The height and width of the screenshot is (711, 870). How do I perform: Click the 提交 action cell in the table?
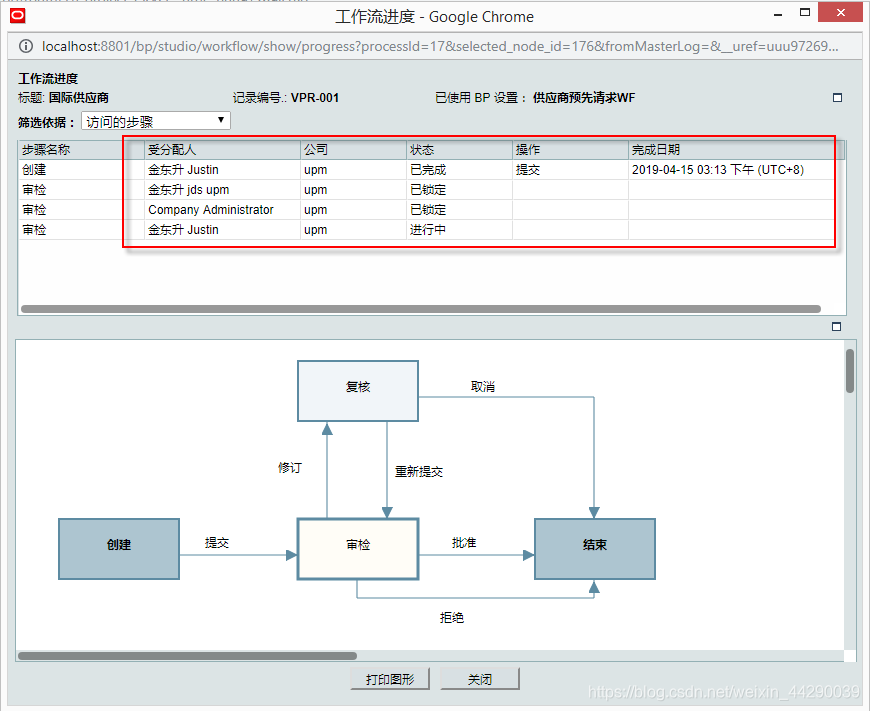(x=570, y=170)
